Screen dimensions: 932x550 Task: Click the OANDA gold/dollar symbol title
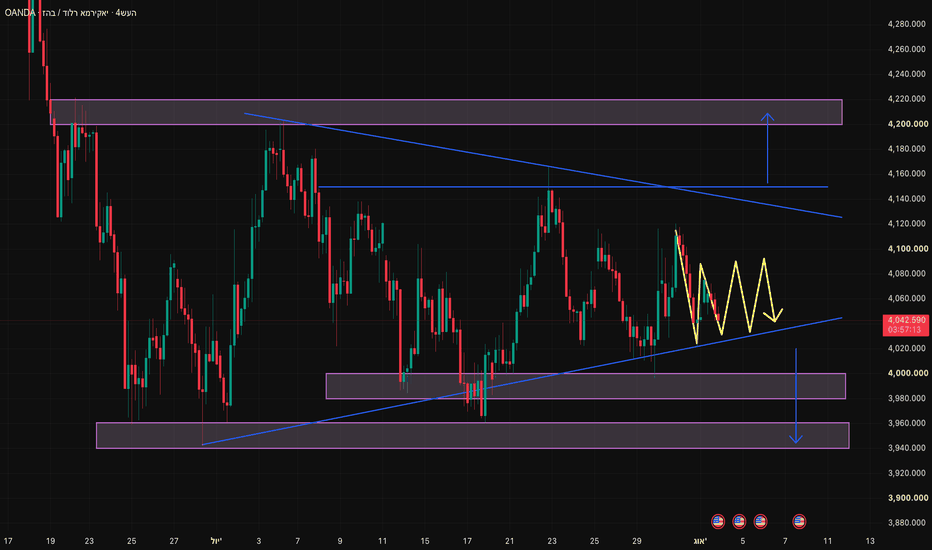(x=71, y=12)
